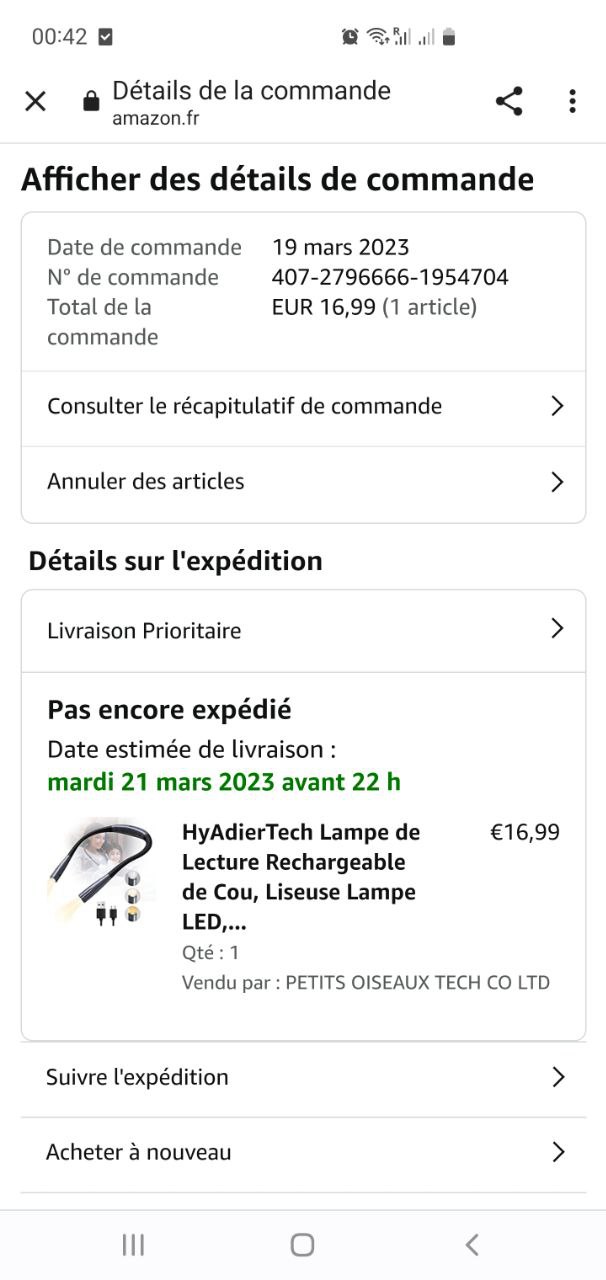The image size is (606, 1280).
Task: Tap the share icon
Action: [x=509, y=101]
